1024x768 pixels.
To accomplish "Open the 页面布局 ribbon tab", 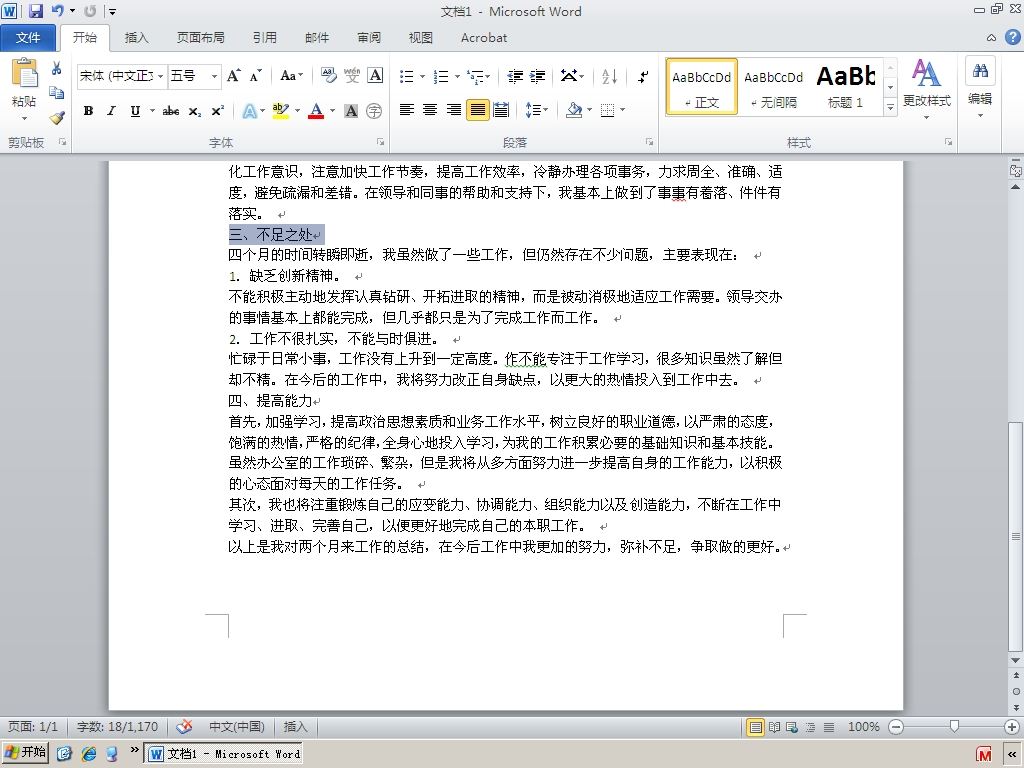I will coord(200,38).
